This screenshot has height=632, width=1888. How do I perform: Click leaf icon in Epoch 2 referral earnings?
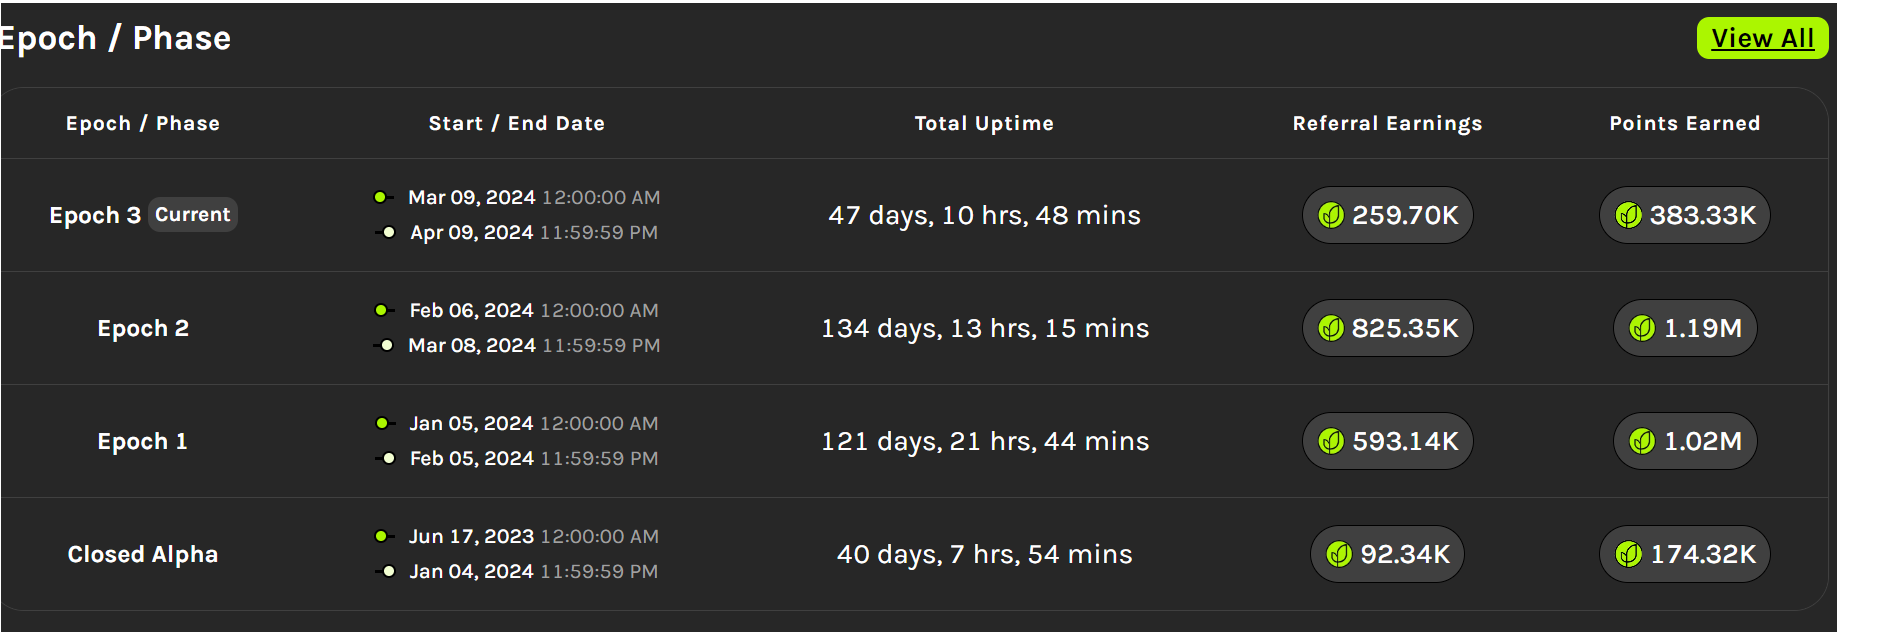[x=1331, y=328]
